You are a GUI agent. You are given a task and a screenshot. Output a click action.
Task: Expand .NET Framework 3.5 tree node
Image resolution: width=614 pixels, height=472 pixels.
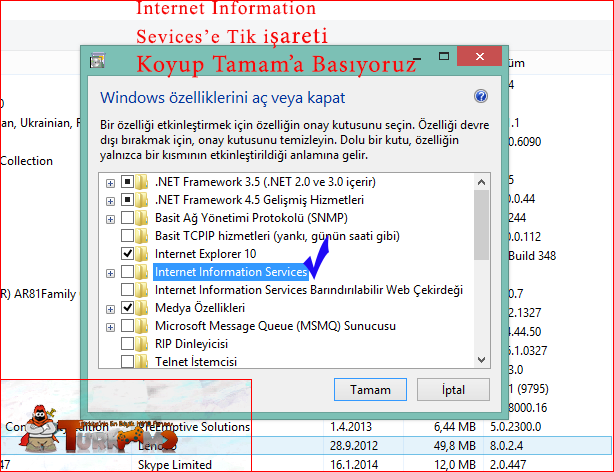point(110,183)
